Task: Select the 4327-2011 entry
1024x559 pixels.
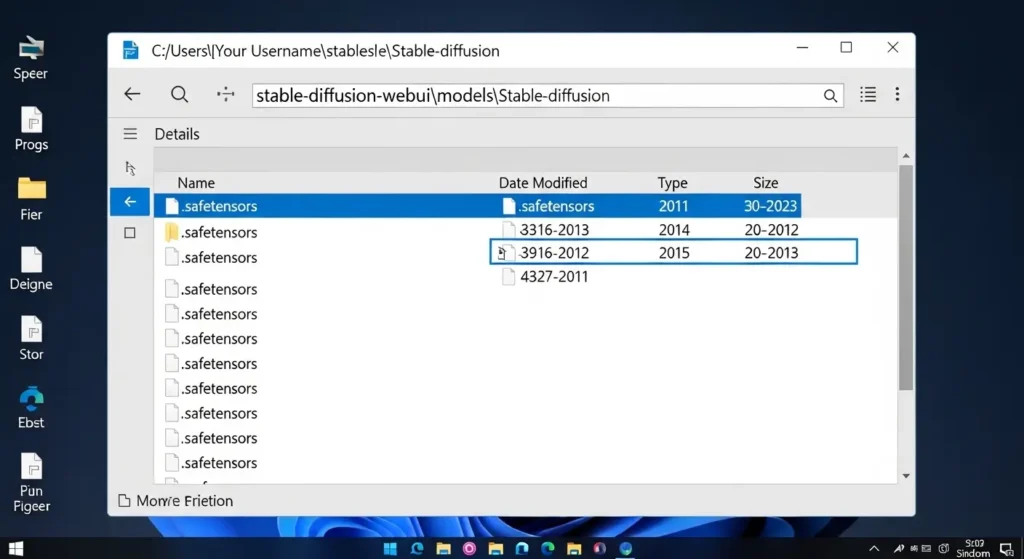Action: click(x=545, y=276)
